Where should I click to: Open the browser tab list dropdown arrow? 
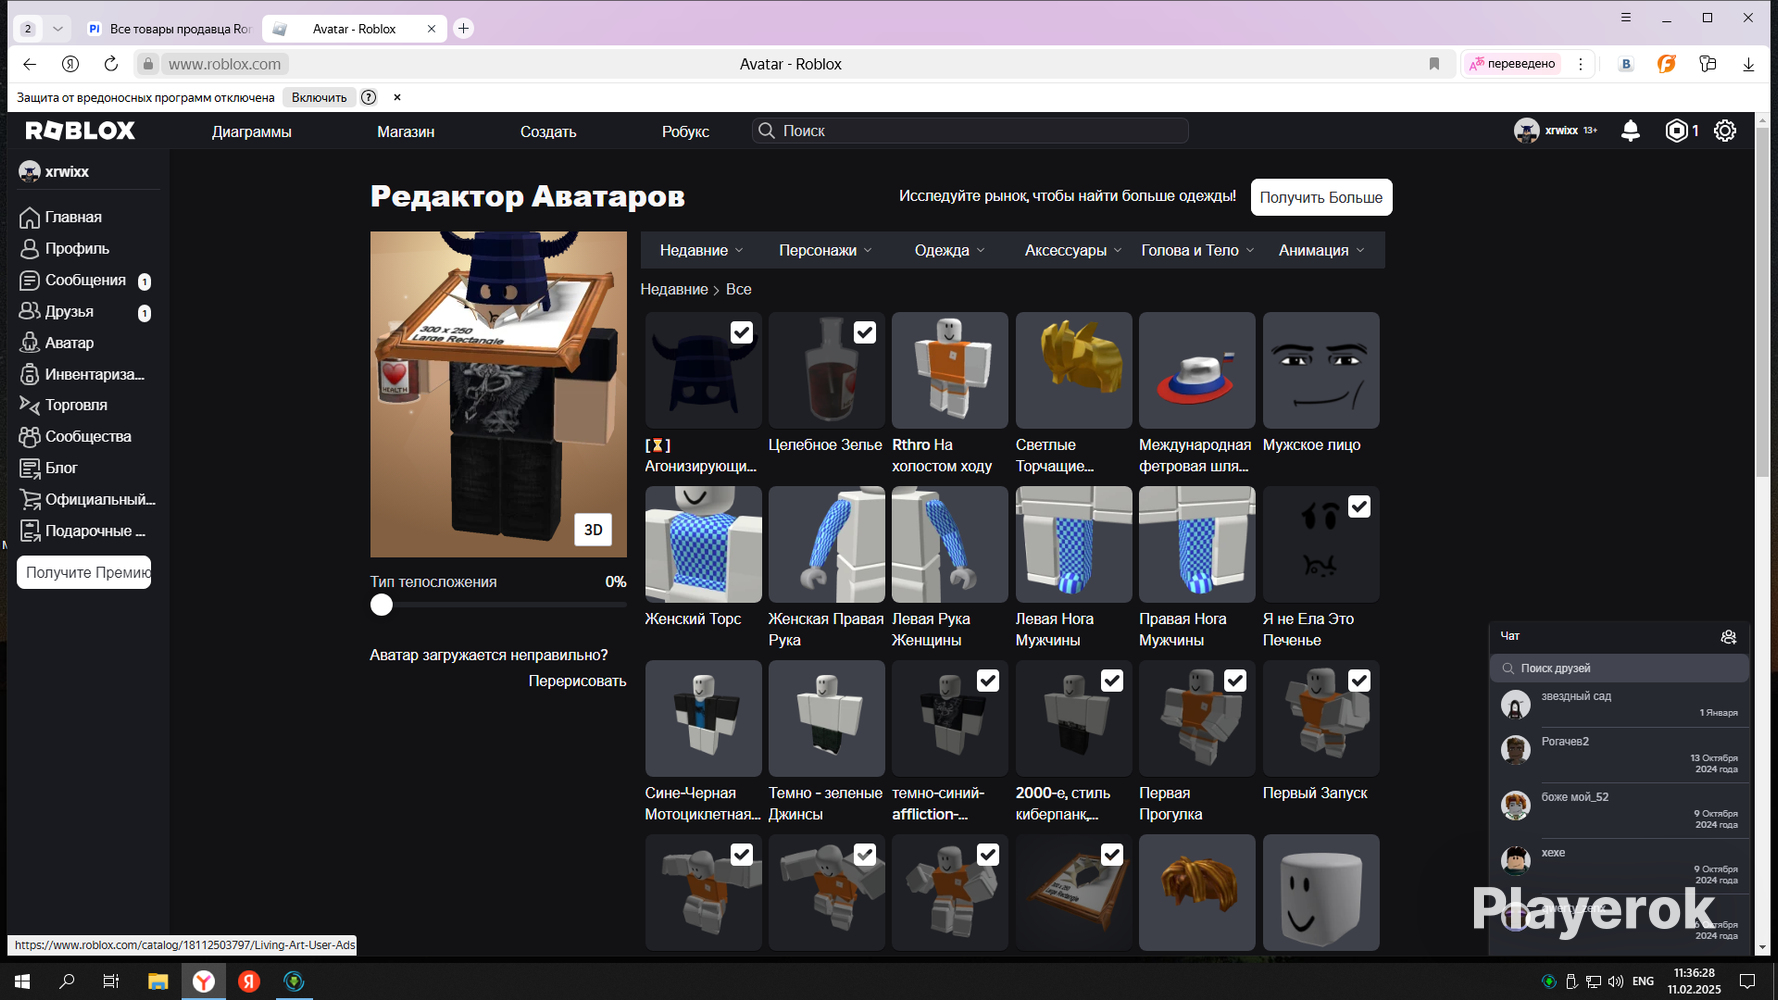pos(58,29)
